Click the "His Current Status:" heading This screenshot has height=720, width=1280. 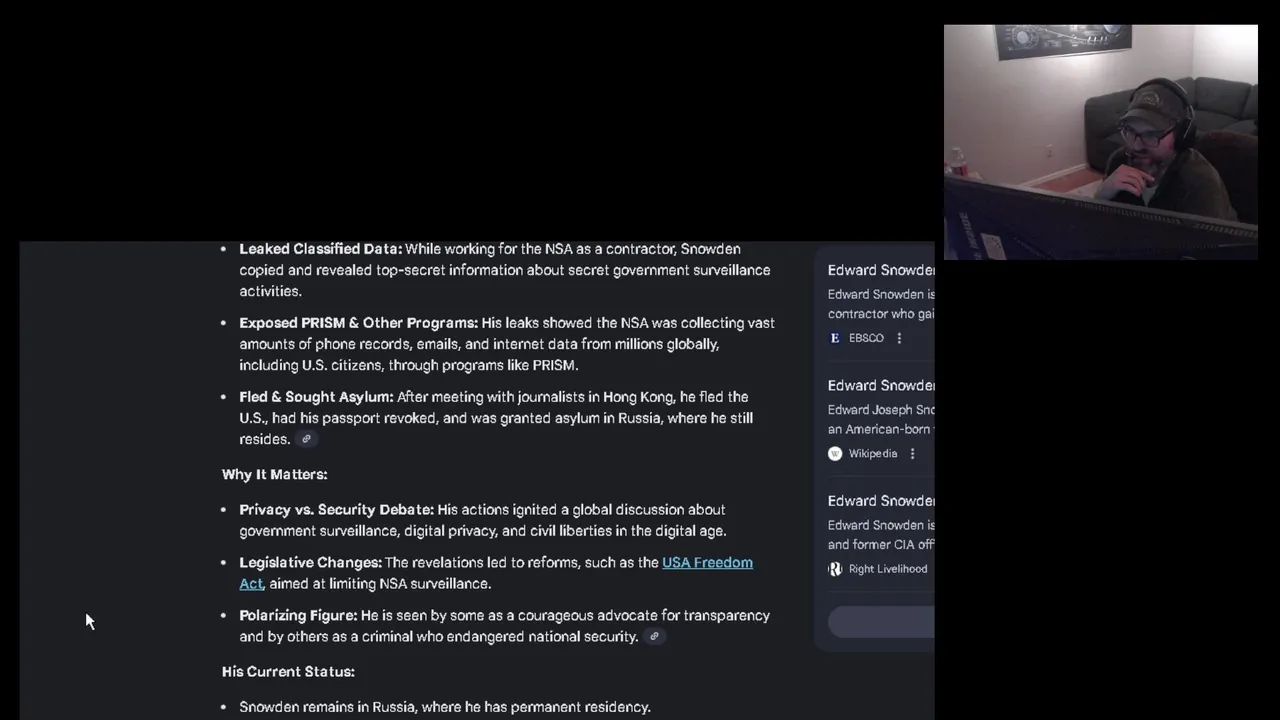point(288,671)
